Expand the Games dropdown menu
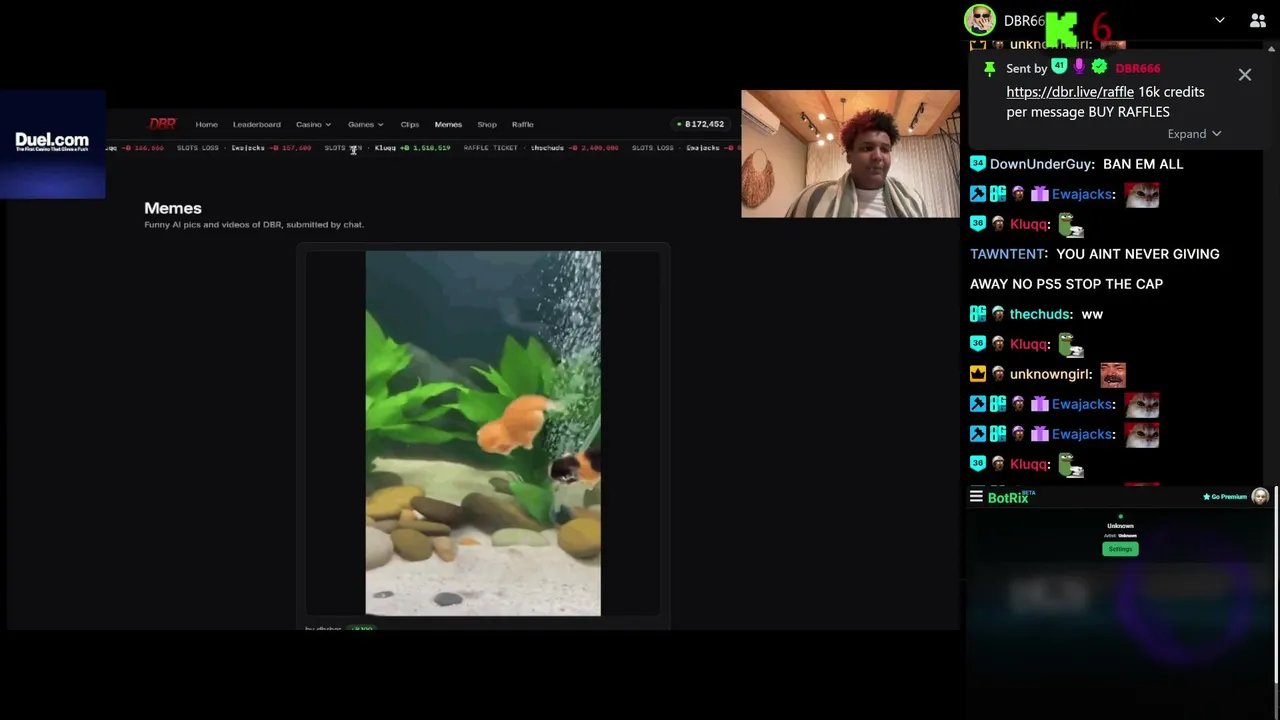 pyautogui.click(x=365, y=124)
